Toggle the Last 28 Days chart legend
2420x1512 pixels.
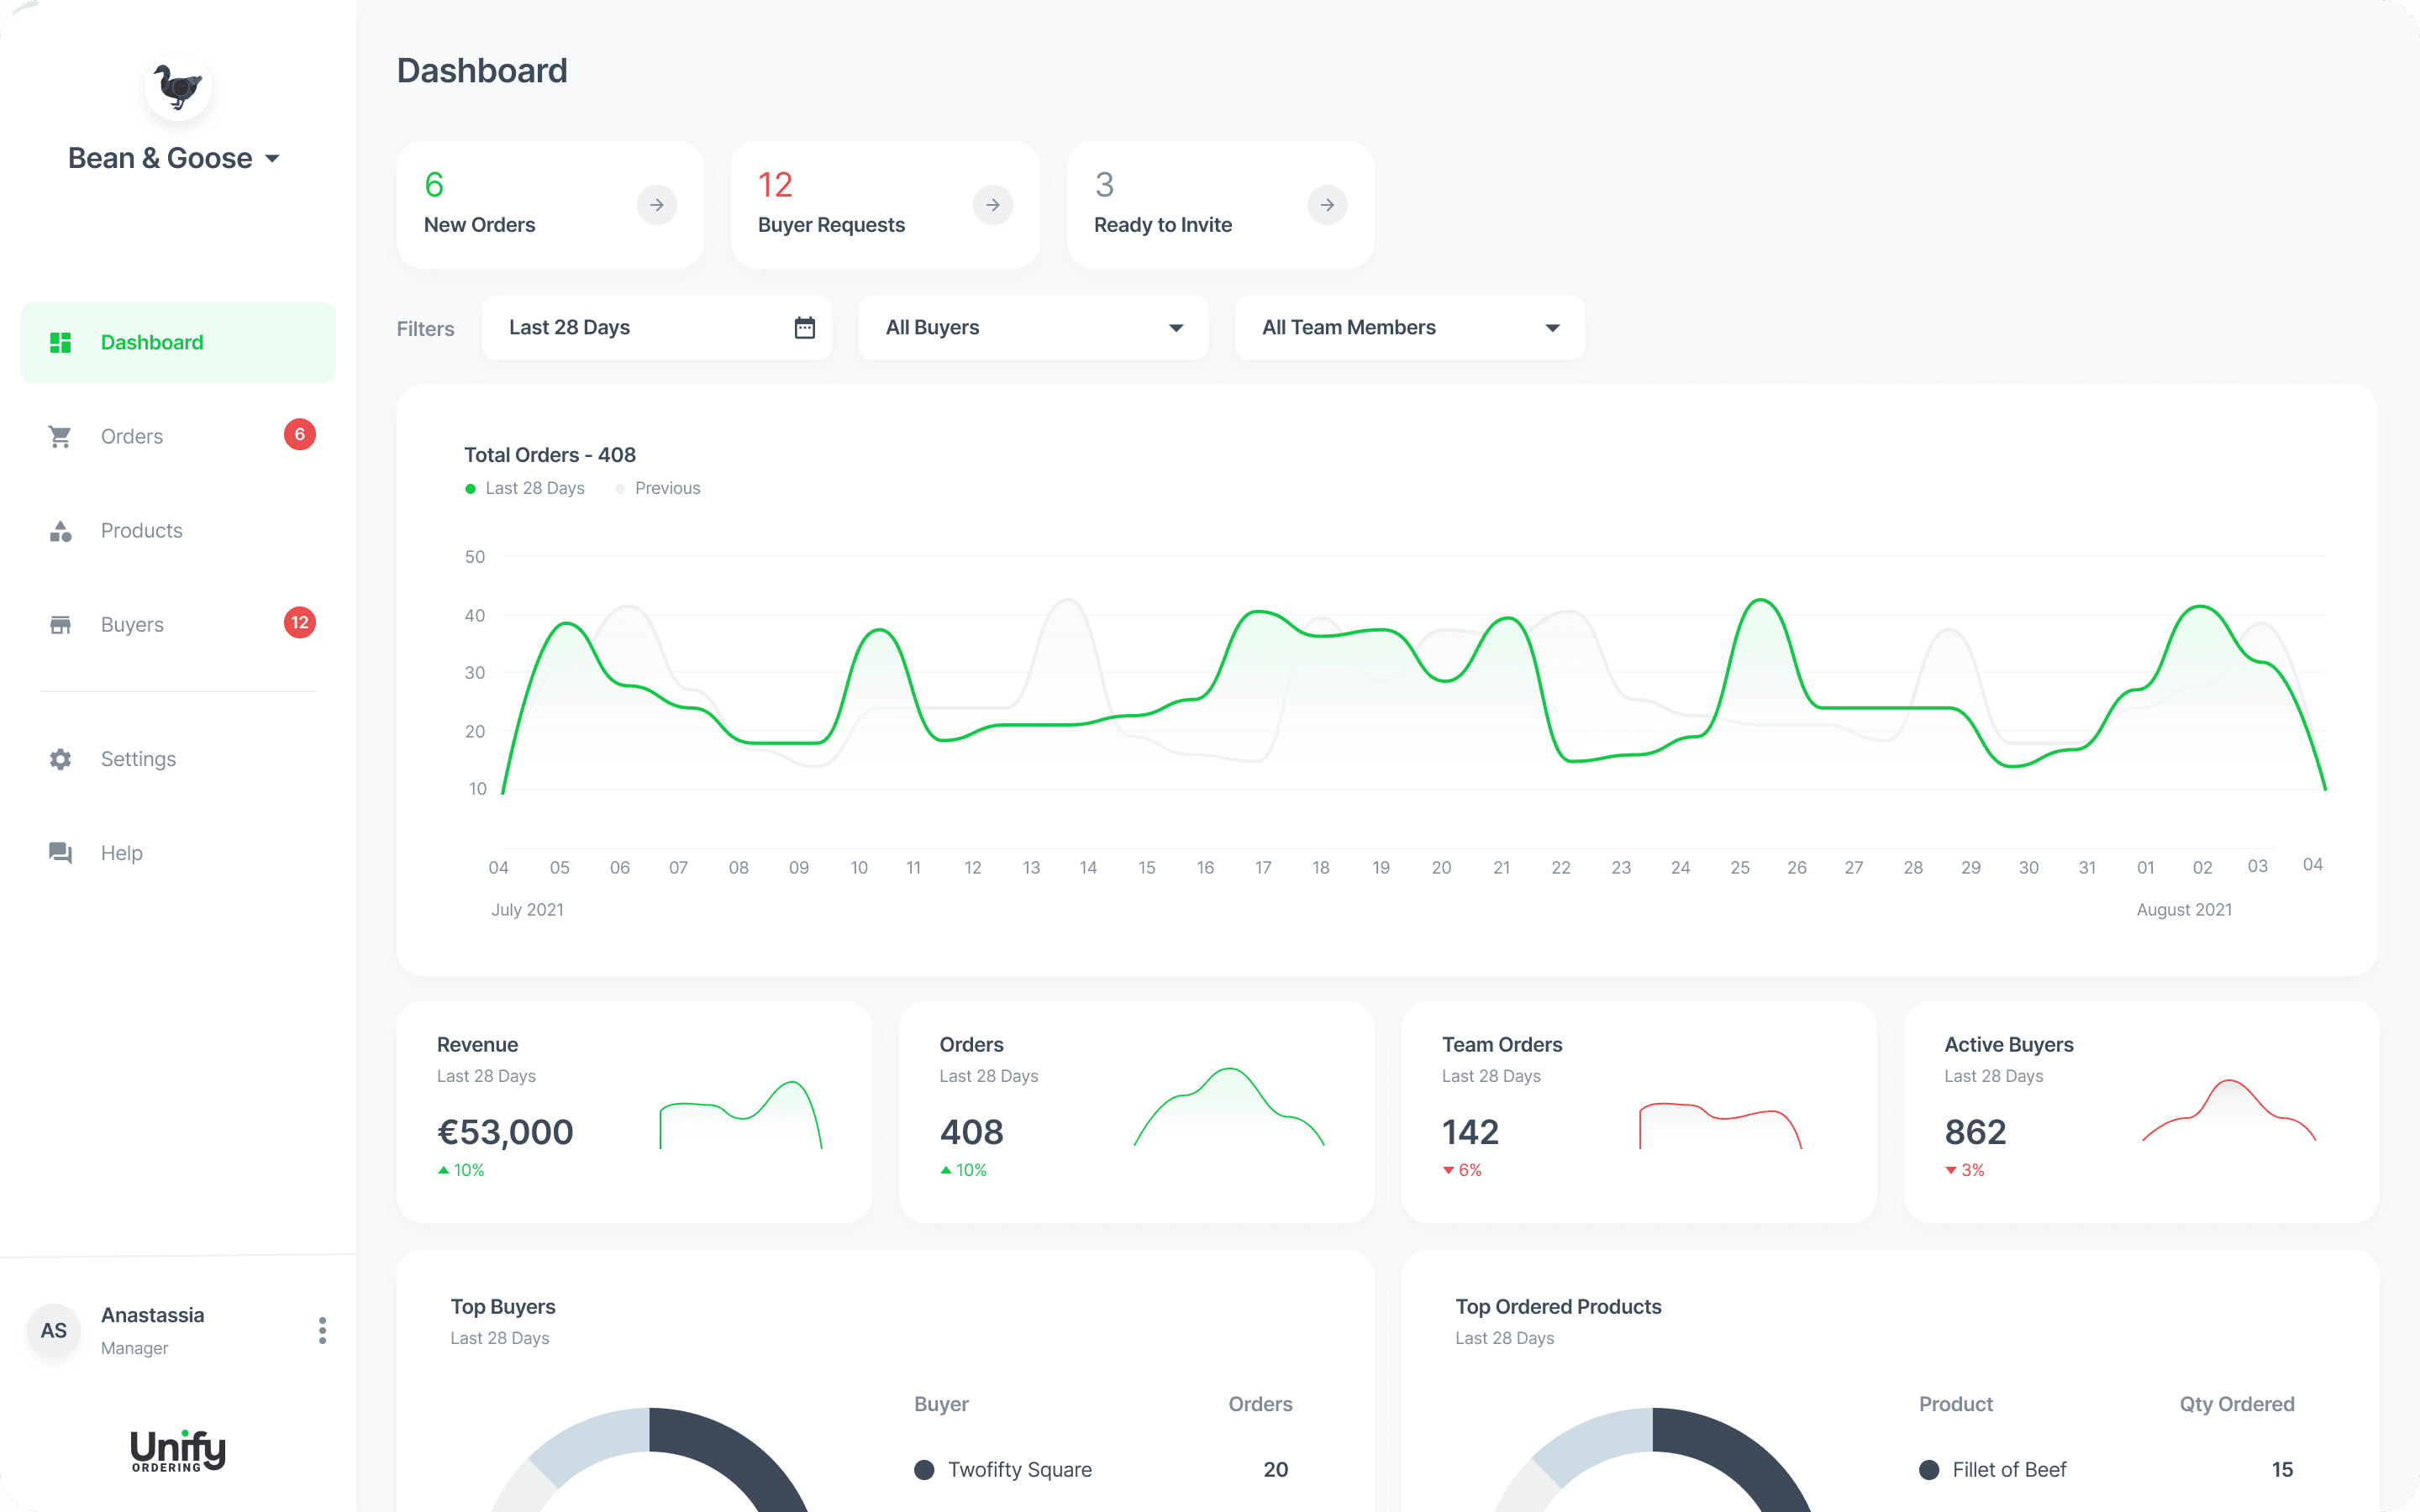(525, 488)
